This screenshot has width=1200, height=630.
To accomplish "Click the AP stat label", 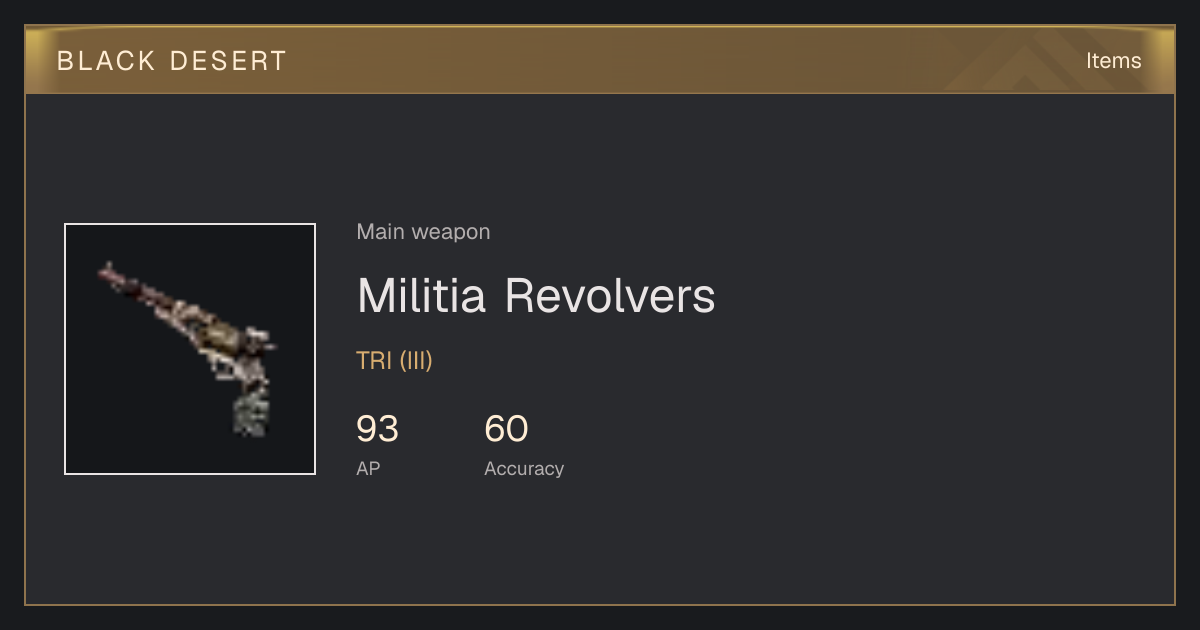I will (368, 468).
